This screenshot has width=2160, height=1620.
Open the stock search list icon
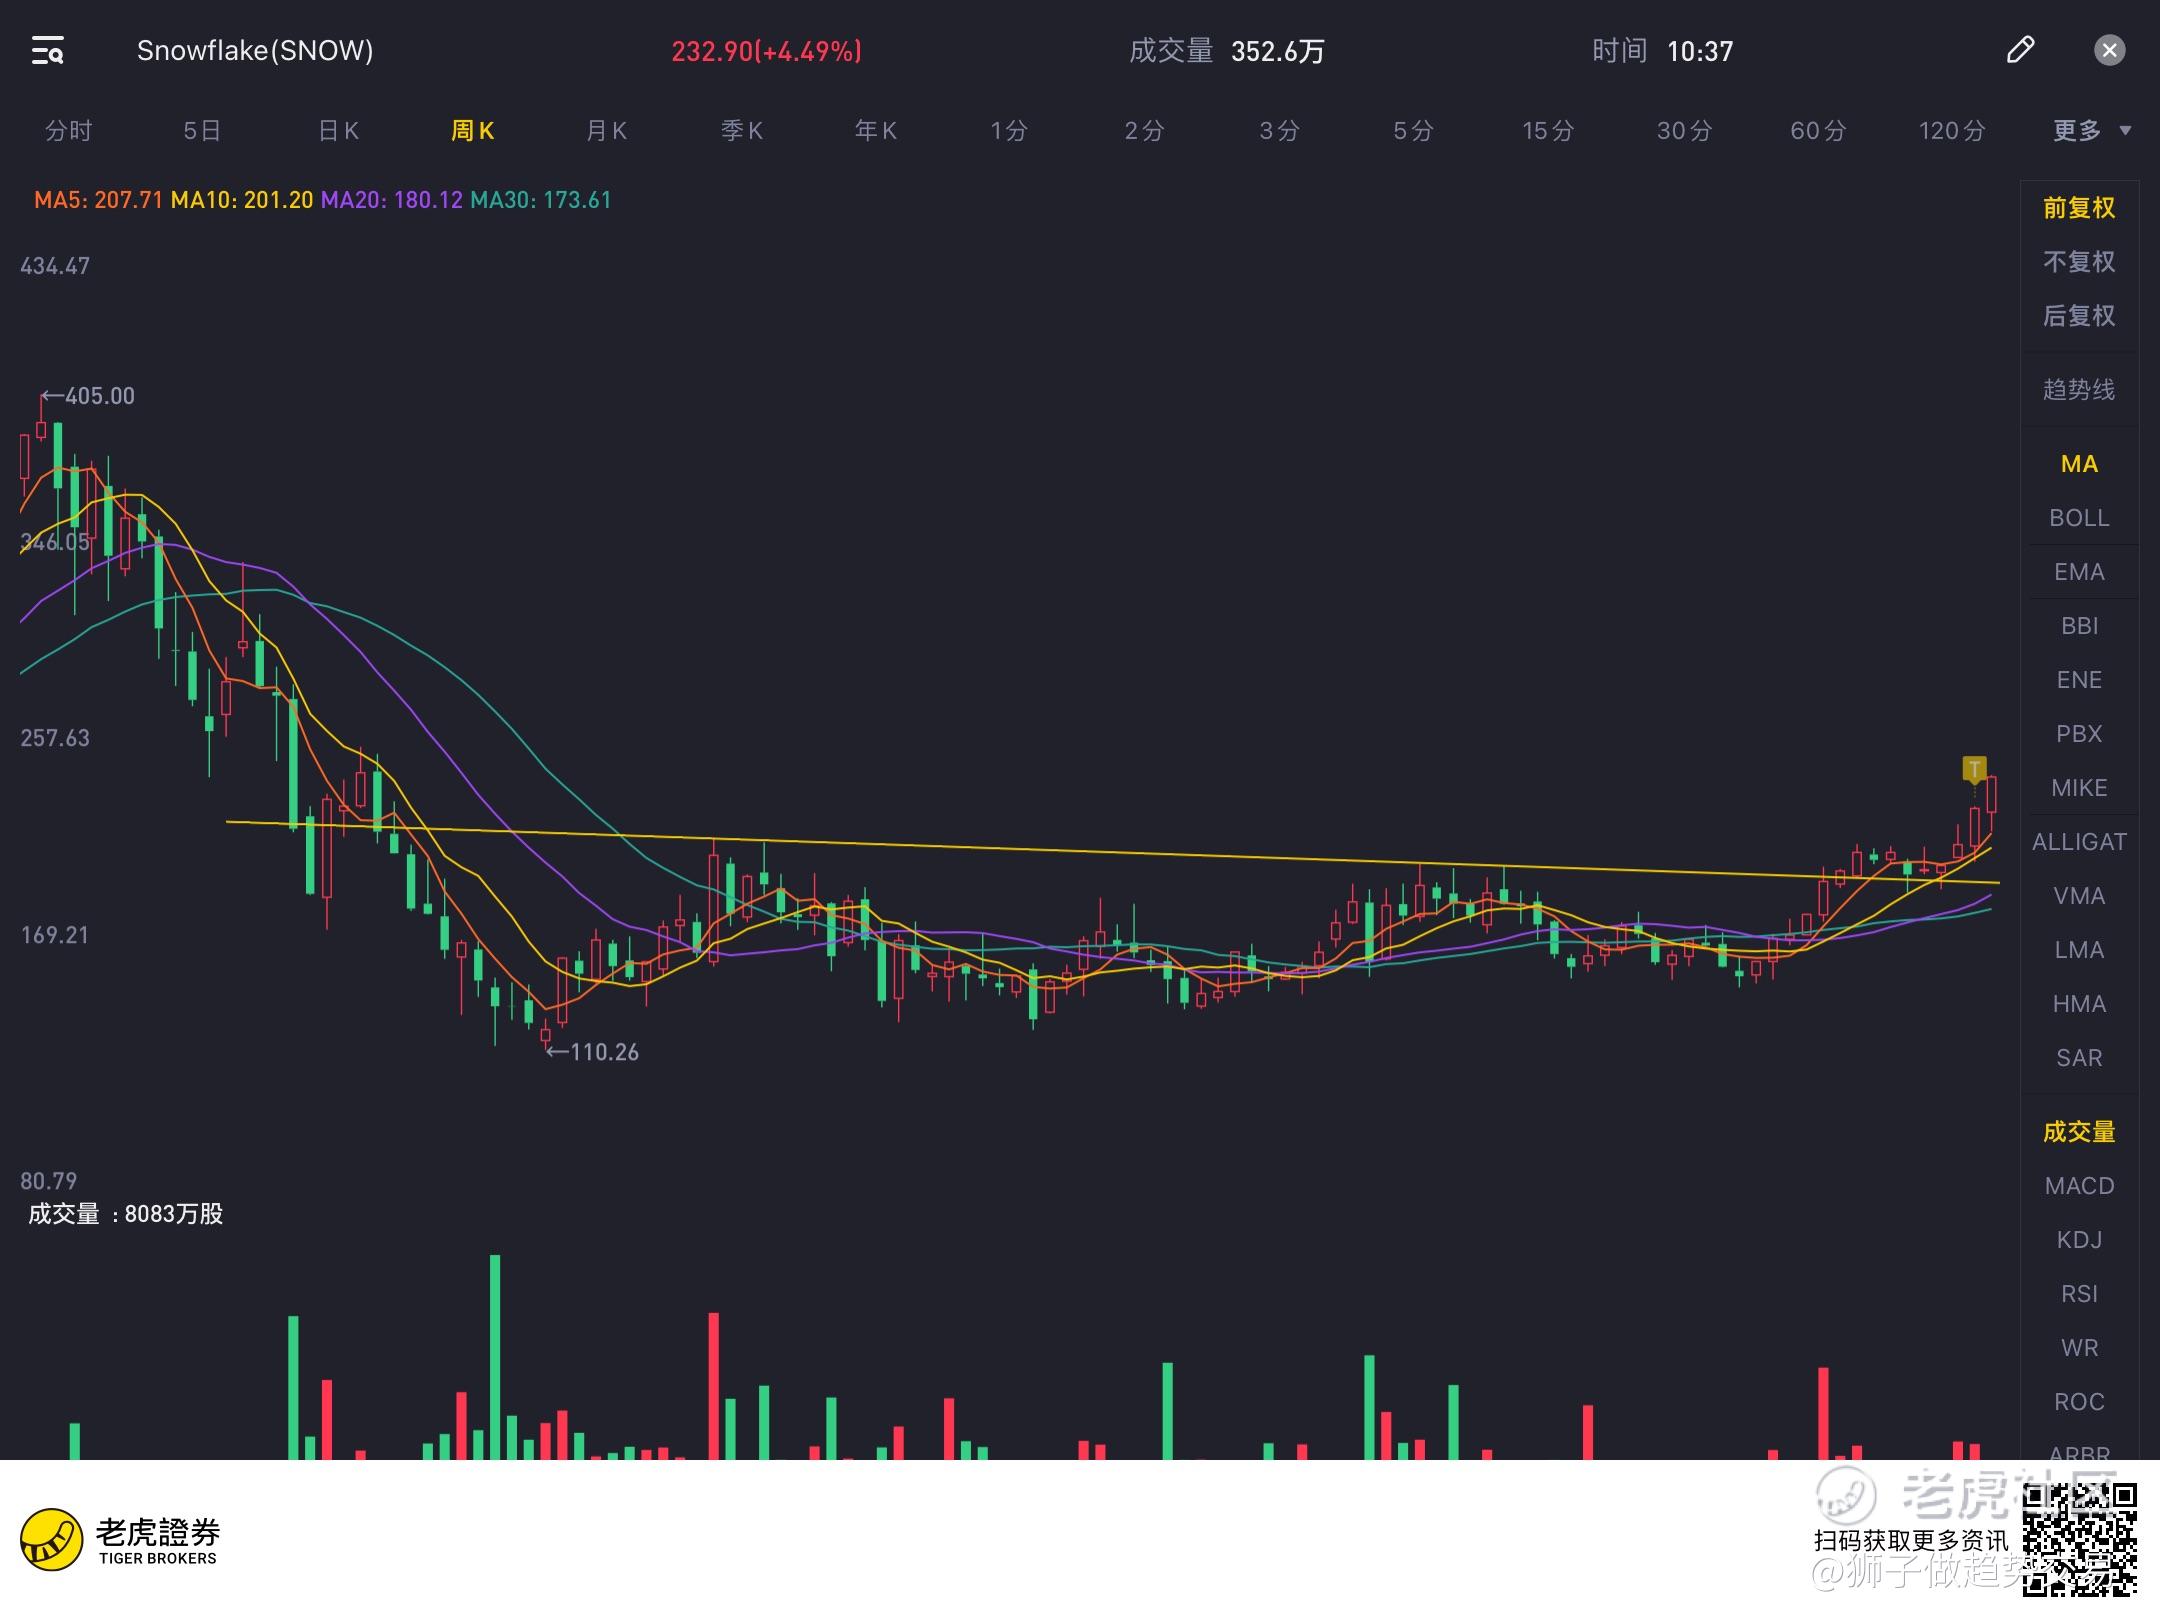tap(48, 51)
